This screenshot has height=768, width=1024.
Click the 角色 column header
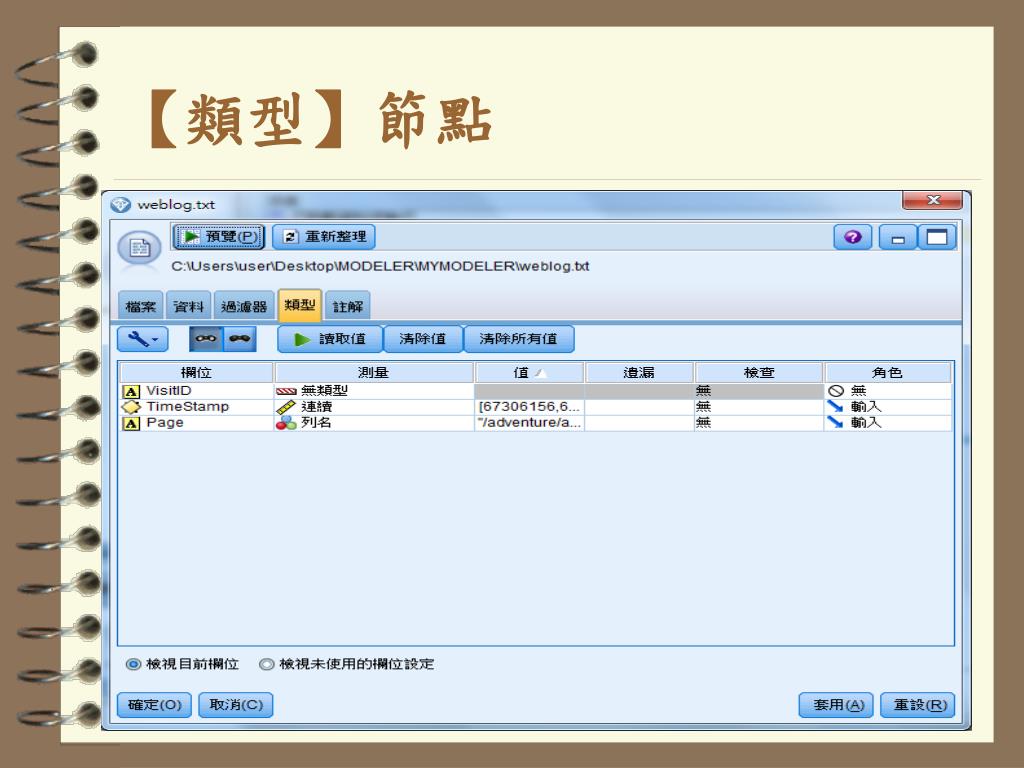(x=888, y=372)
